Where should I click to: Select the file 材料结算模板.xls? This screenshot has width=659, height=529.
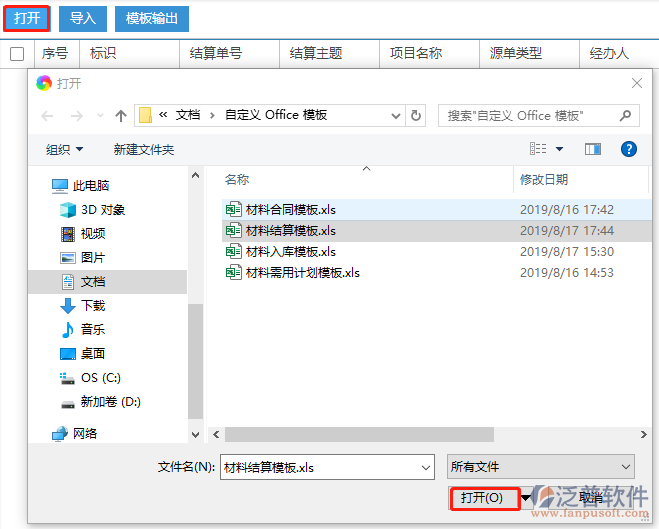437,231
